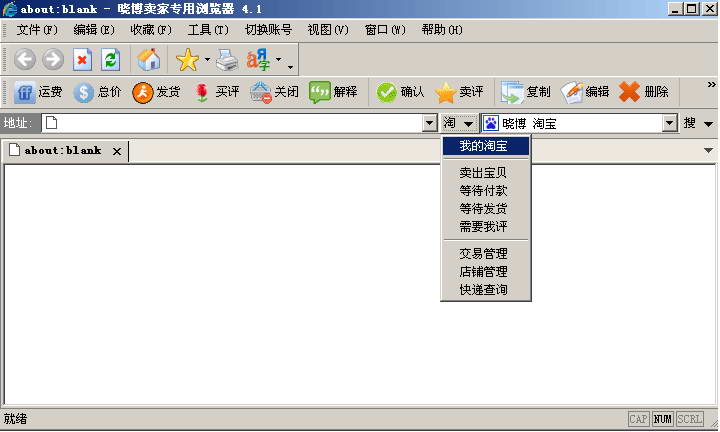Image resolution: width=720 pixels, height=432 pixels.
Task: Expand the search box dropdown arrow
Action: (x=669, y=123)
